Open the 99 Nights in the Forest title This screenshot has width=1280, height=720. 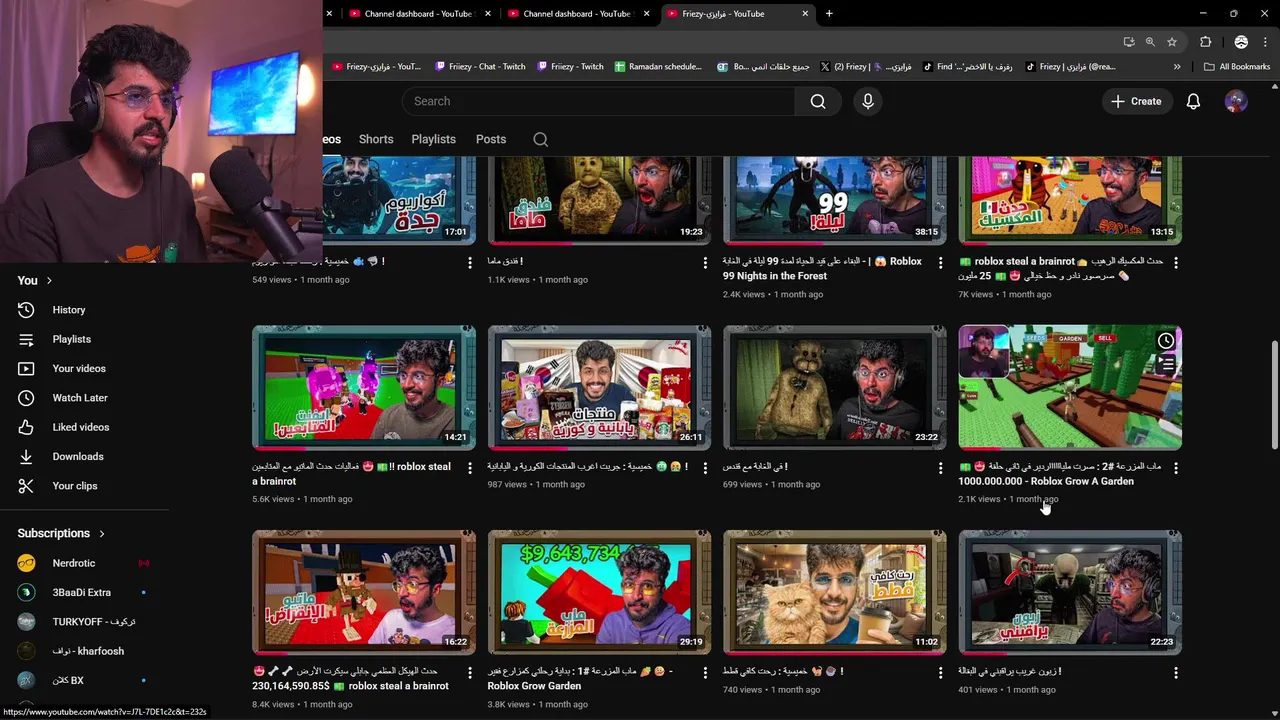(822, 268)
